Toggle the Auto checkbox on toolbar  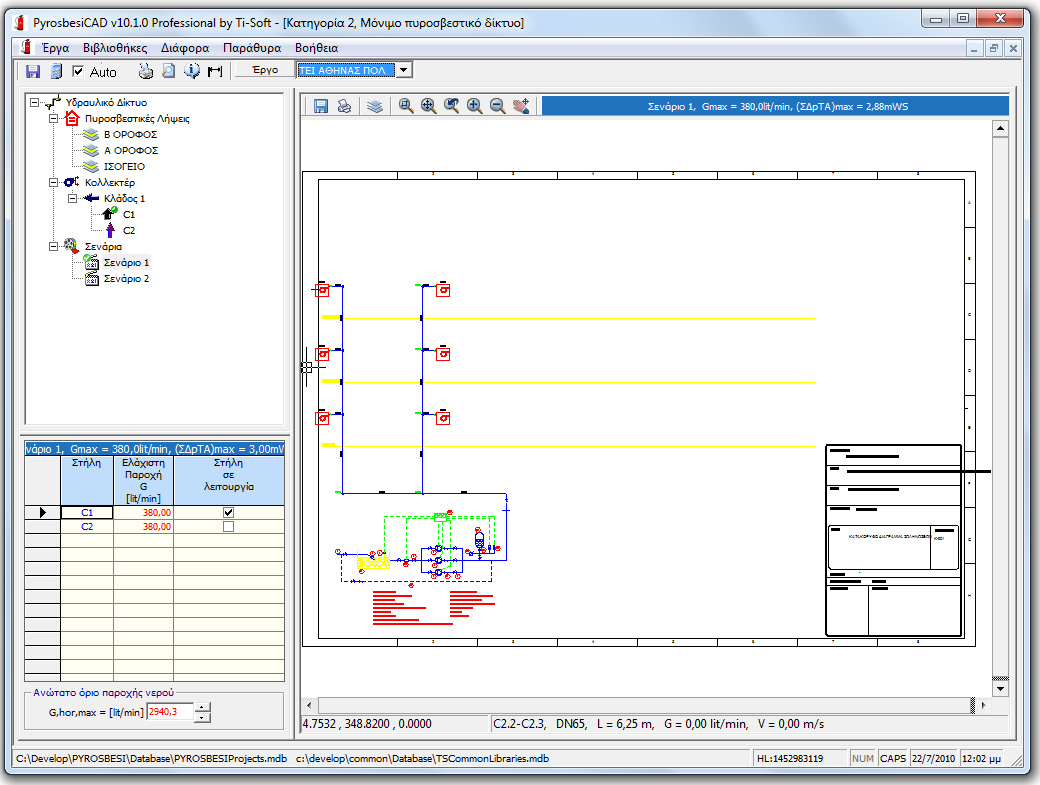pos(78,71)
